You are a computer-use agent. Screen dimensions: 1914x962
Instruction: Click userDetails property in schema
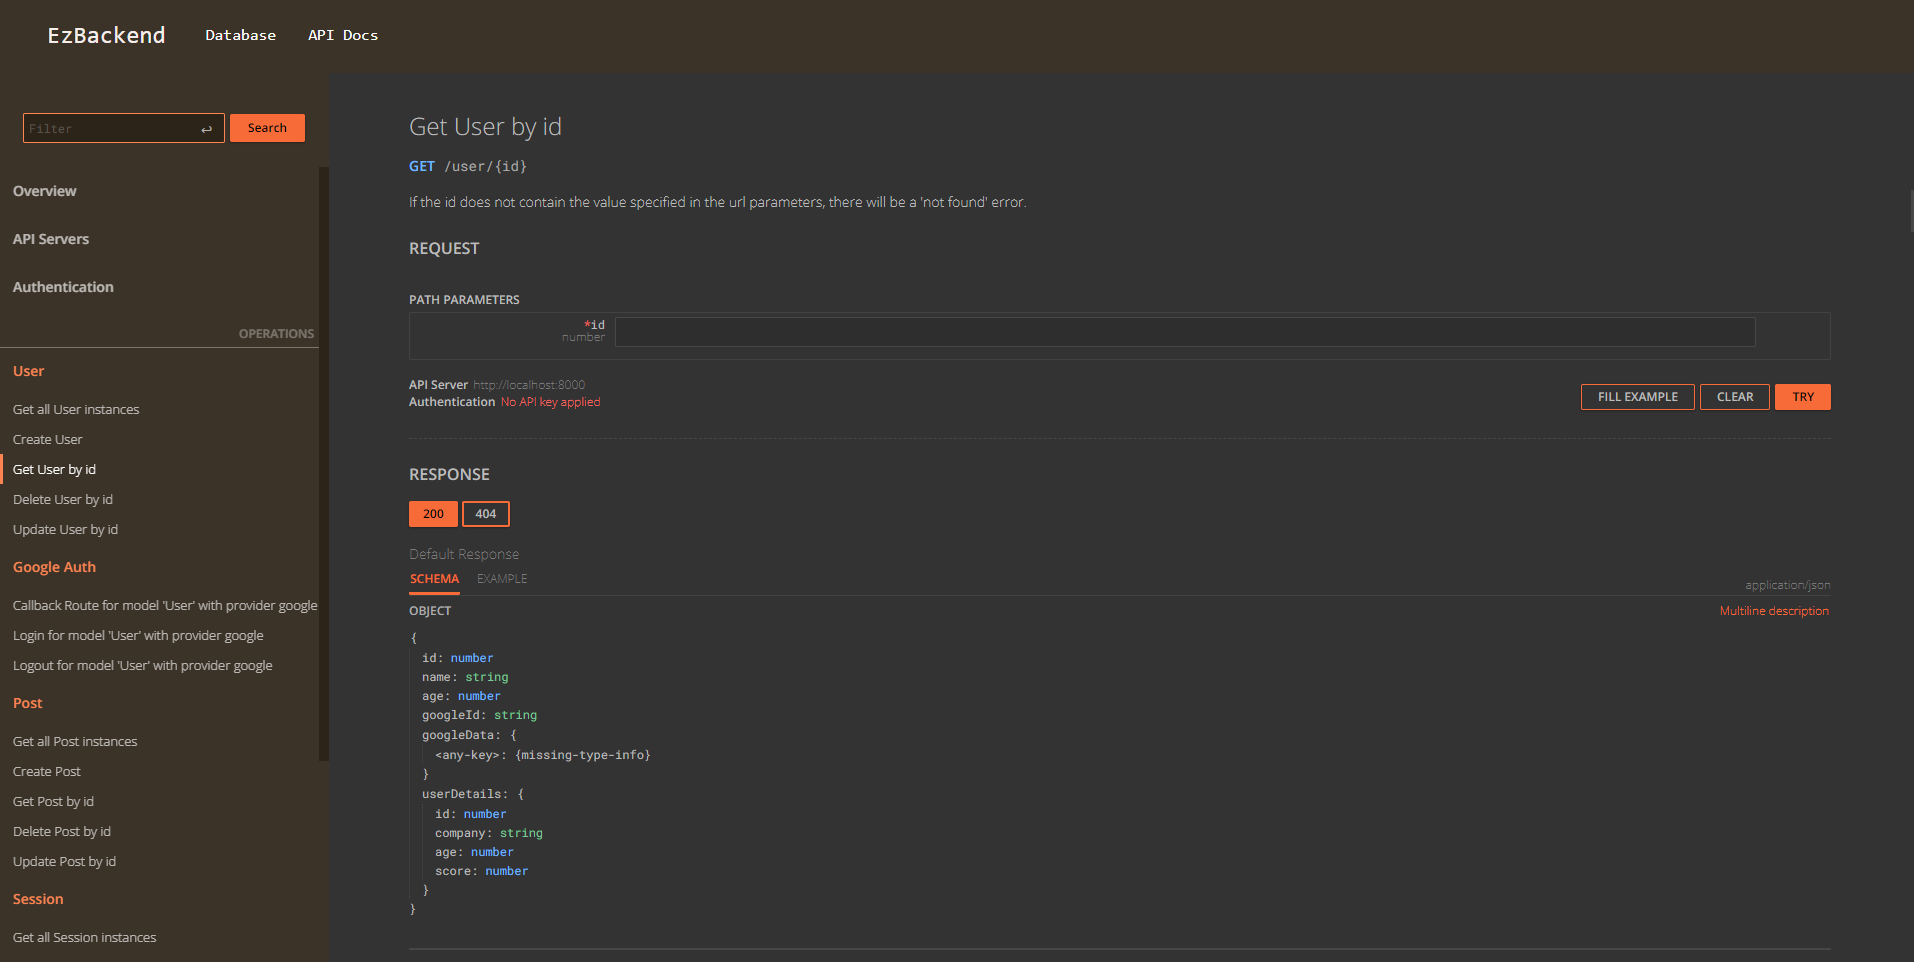point(461,794)
